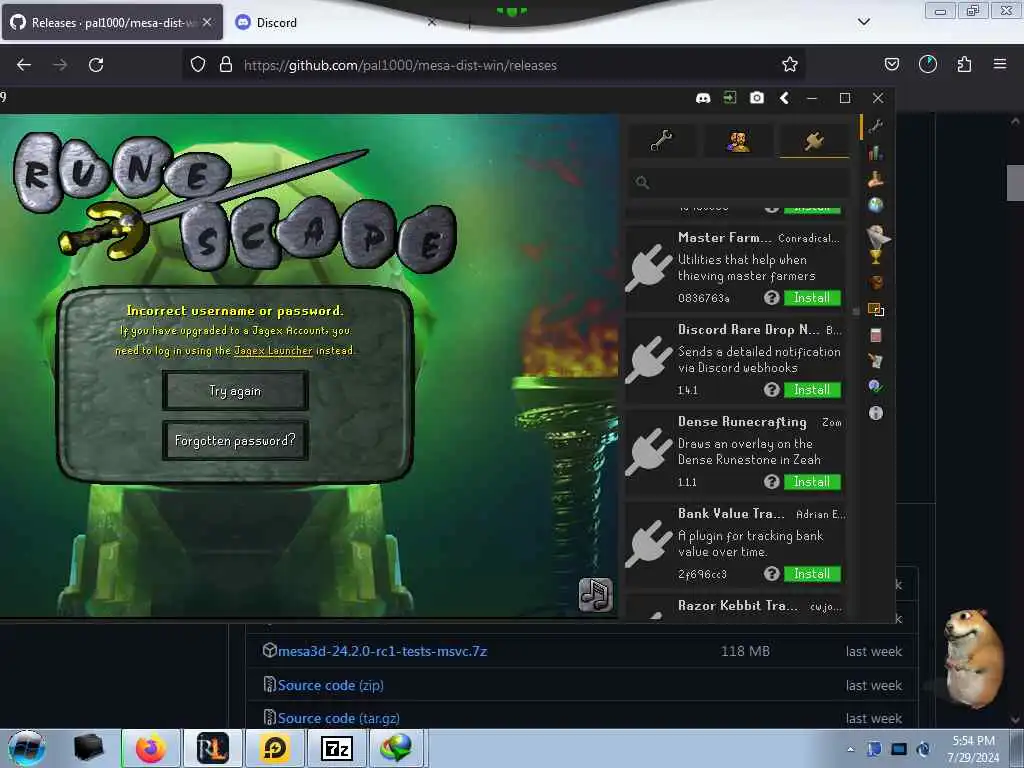1024x768 pixels.
Task: Install the Dense Runecrafting plugin
Action: pos(812,482)
